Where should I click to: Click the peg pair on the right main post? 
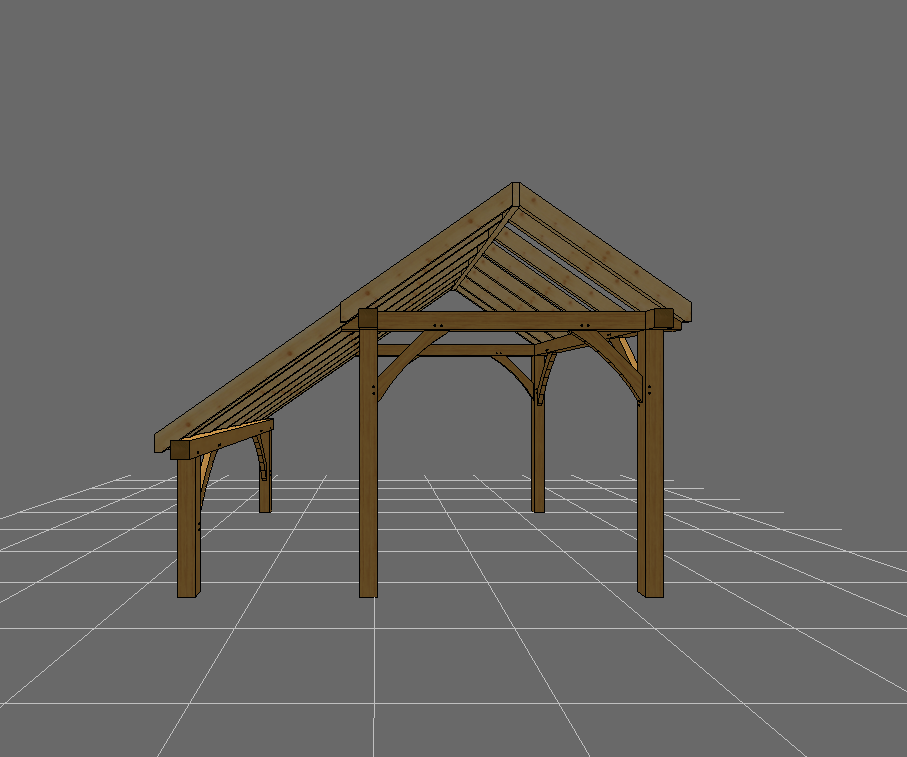649,389
